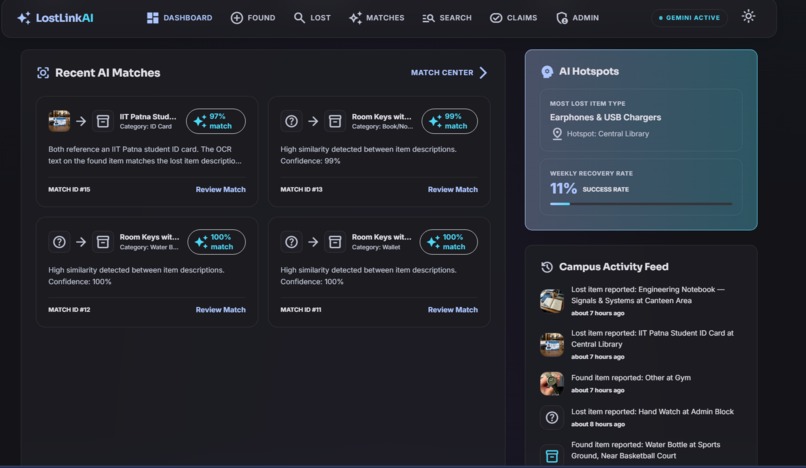Open the Search page
The height and width of the screenshot is (468, 806).
coord(447,18)
